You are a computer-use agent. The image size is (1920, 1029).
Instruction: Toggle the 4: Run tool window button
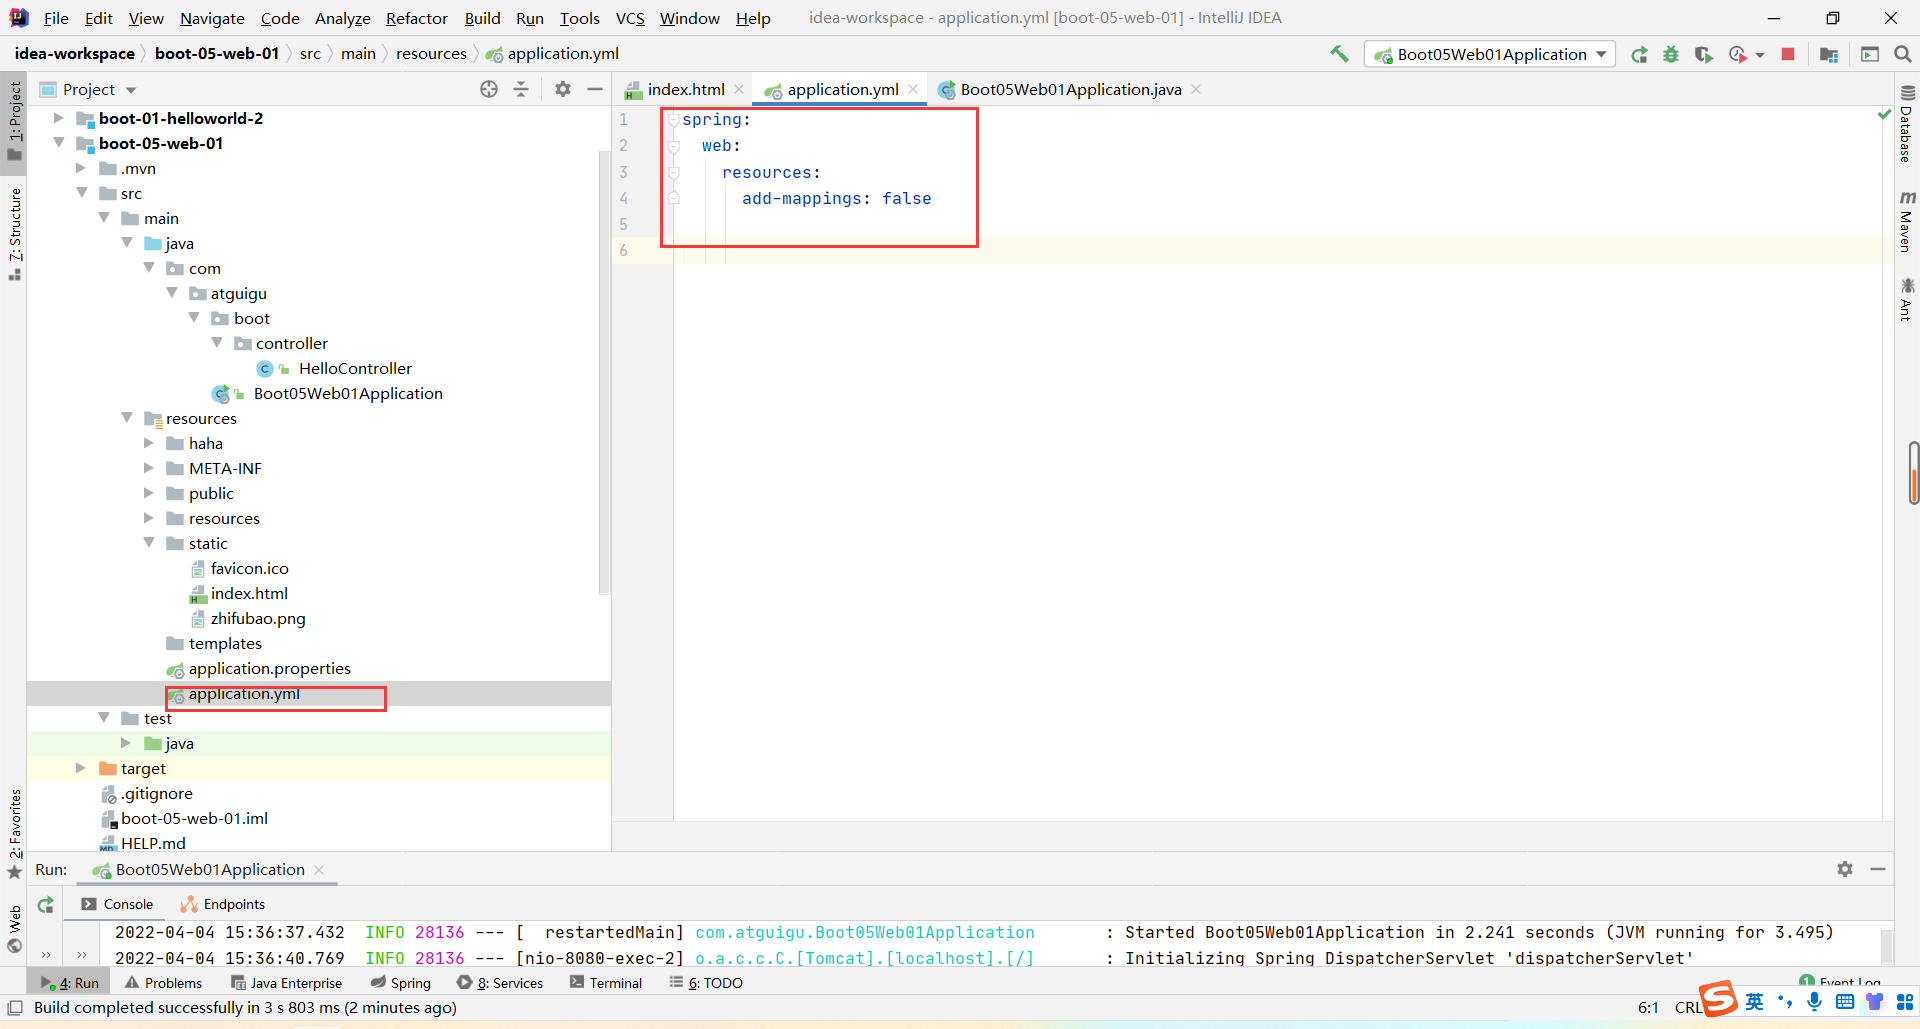pos(70,983)
